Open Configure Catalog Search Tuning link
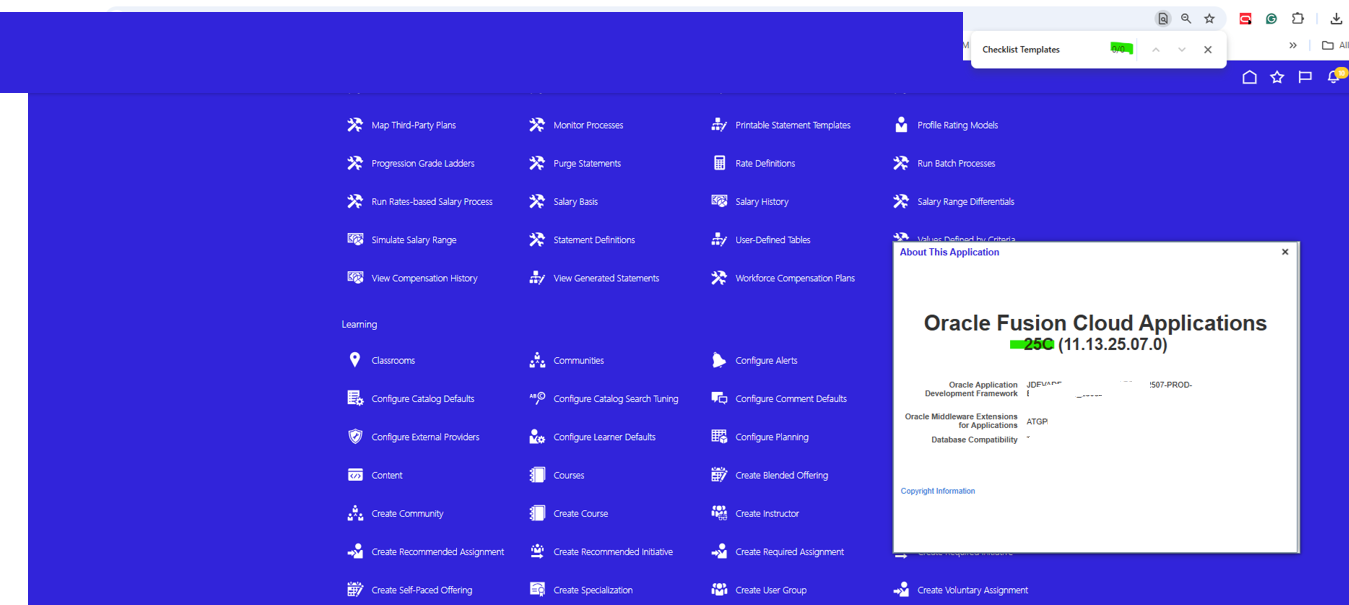1349x605 pixels. 616,399
